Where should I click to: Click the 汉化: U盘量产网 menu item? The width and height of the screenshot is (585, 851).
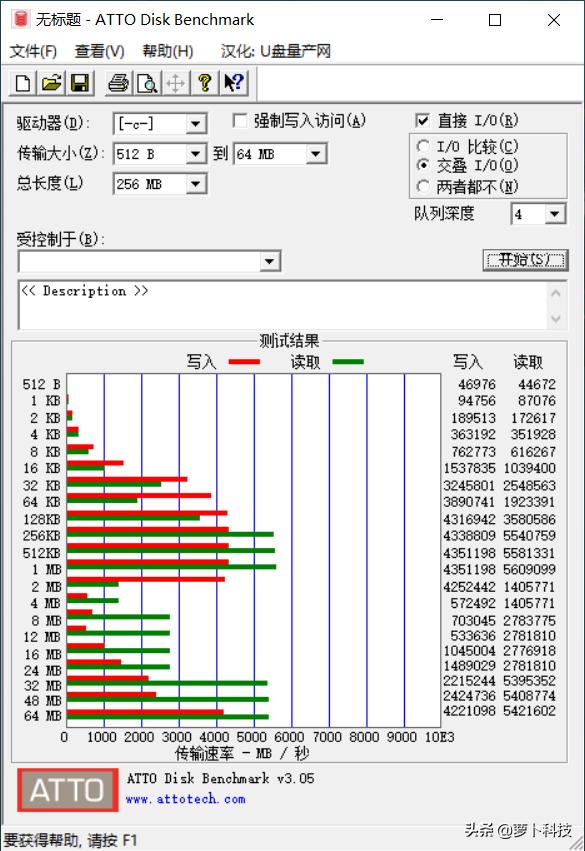(x=276, y=52)
